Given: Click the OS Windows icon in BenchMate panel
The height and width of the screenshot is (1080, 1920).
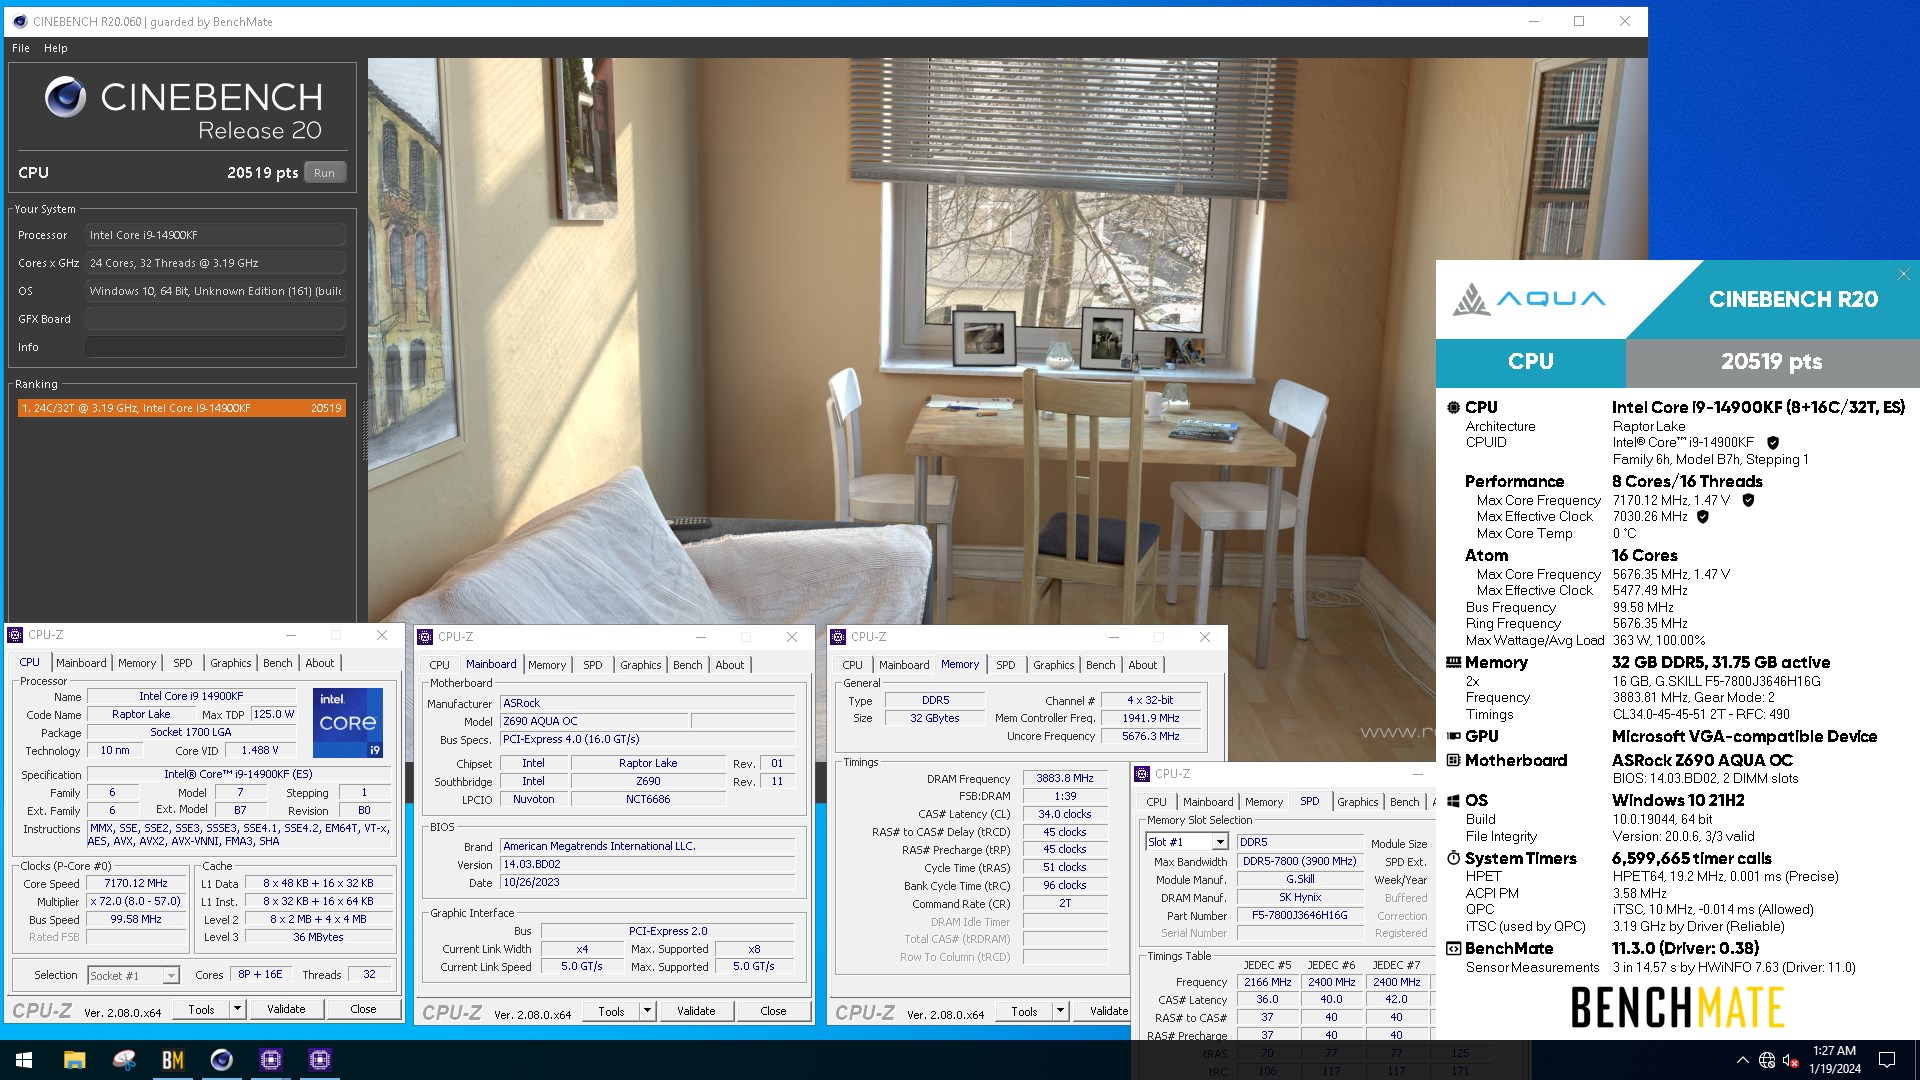Looking at the screenshot, I should pos(1453,800).
